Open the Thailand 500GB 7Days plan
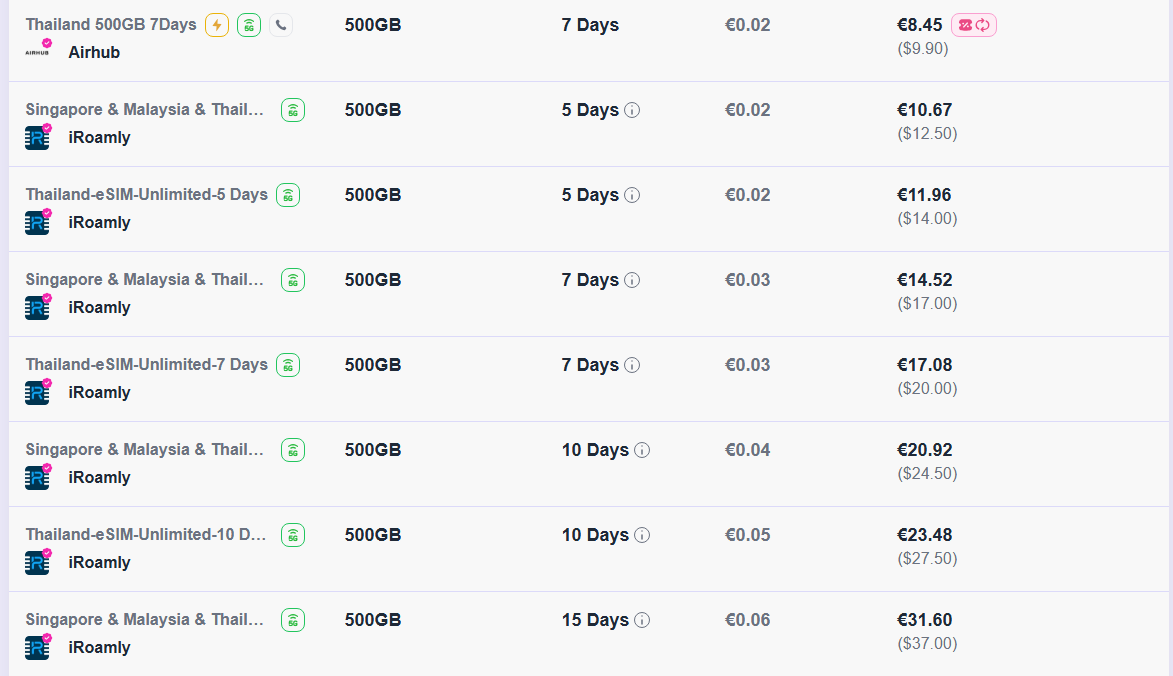Screen dimensions: 1173x676 pyautogui.click(x=111, y=25)
